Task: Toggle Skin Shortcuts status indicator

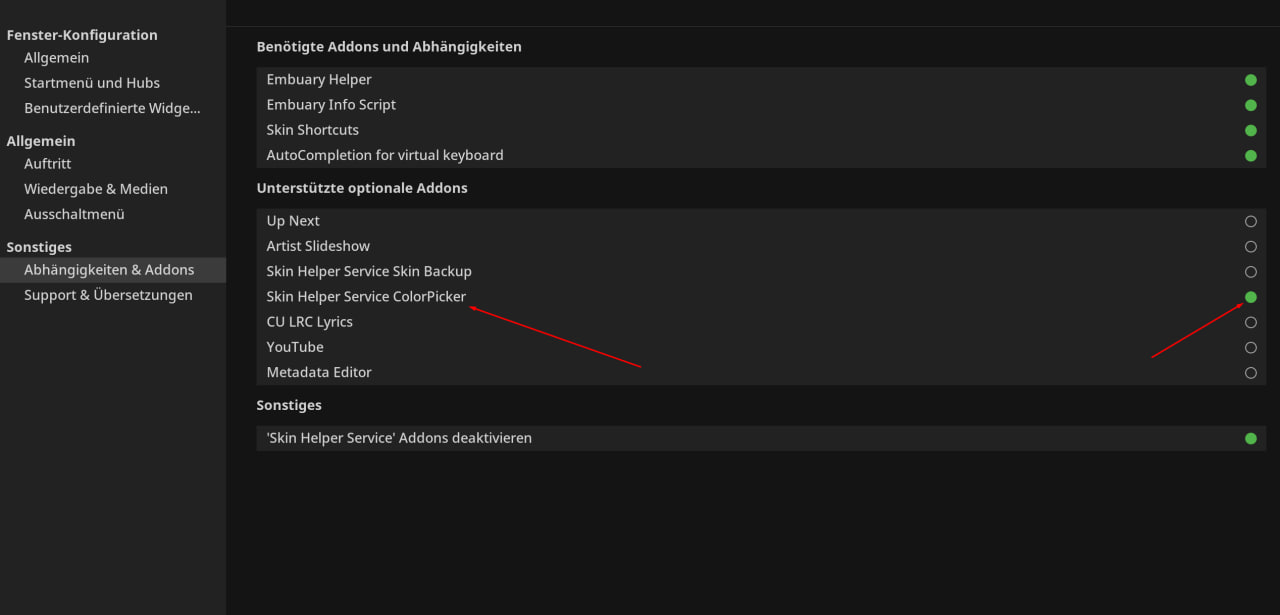Action: coord(1250,130)
